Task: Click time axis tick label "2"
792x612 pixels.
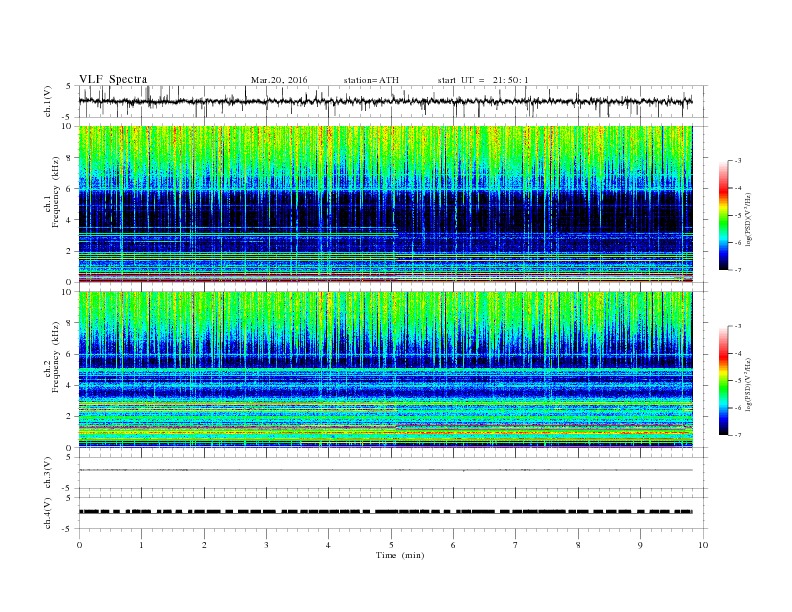Action: point(204,545)
